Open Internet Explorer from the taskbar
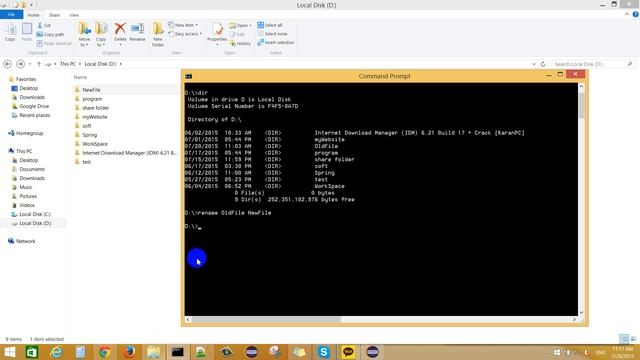640x360 pixels. pyautogui.click(x=56, y=352)
